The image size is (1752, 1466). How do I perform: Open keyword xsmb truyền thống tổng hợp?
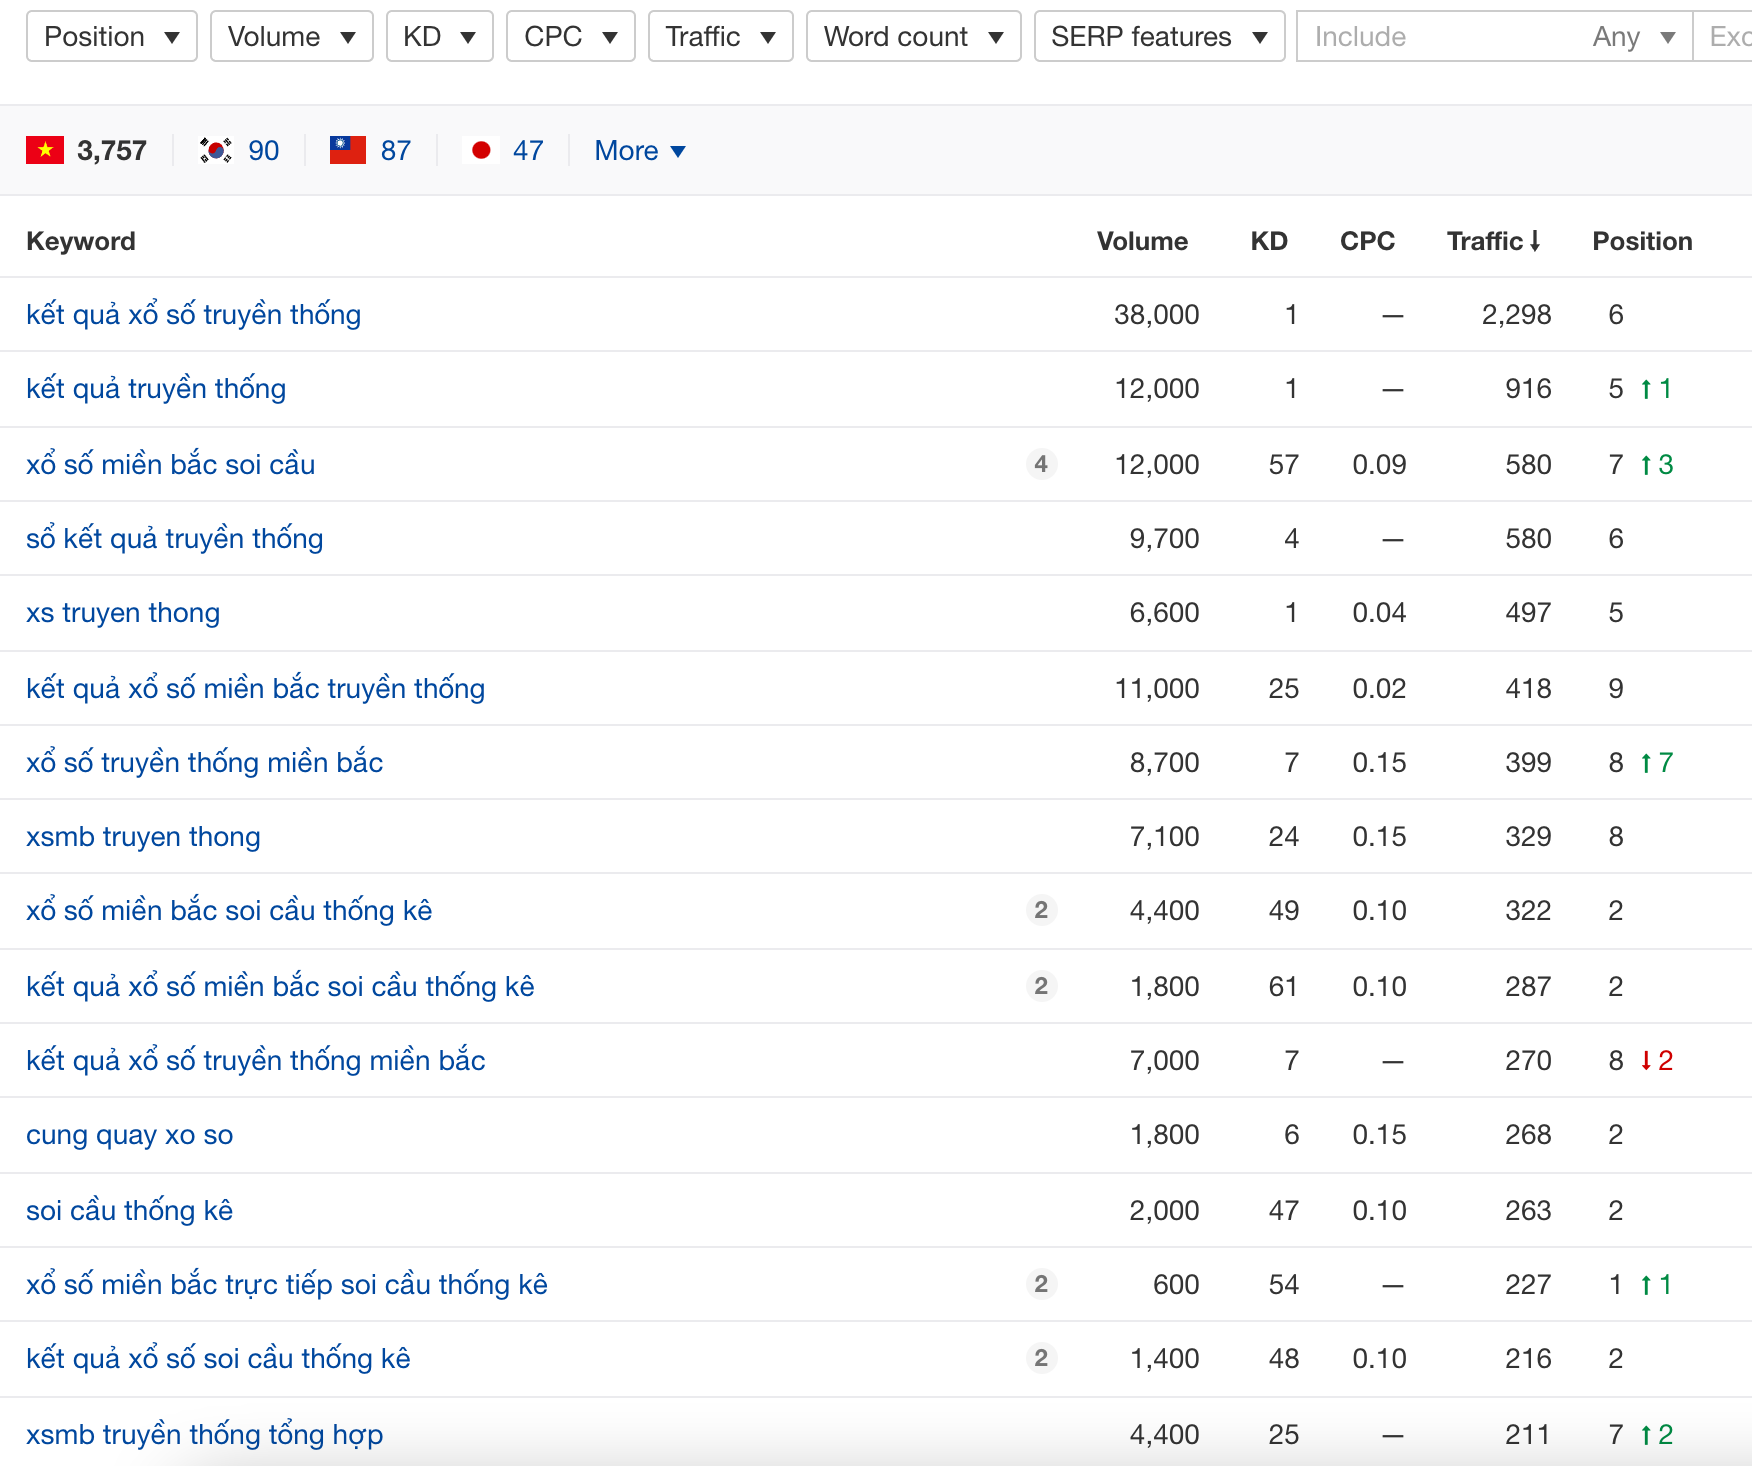click(x=204, y=1434)
